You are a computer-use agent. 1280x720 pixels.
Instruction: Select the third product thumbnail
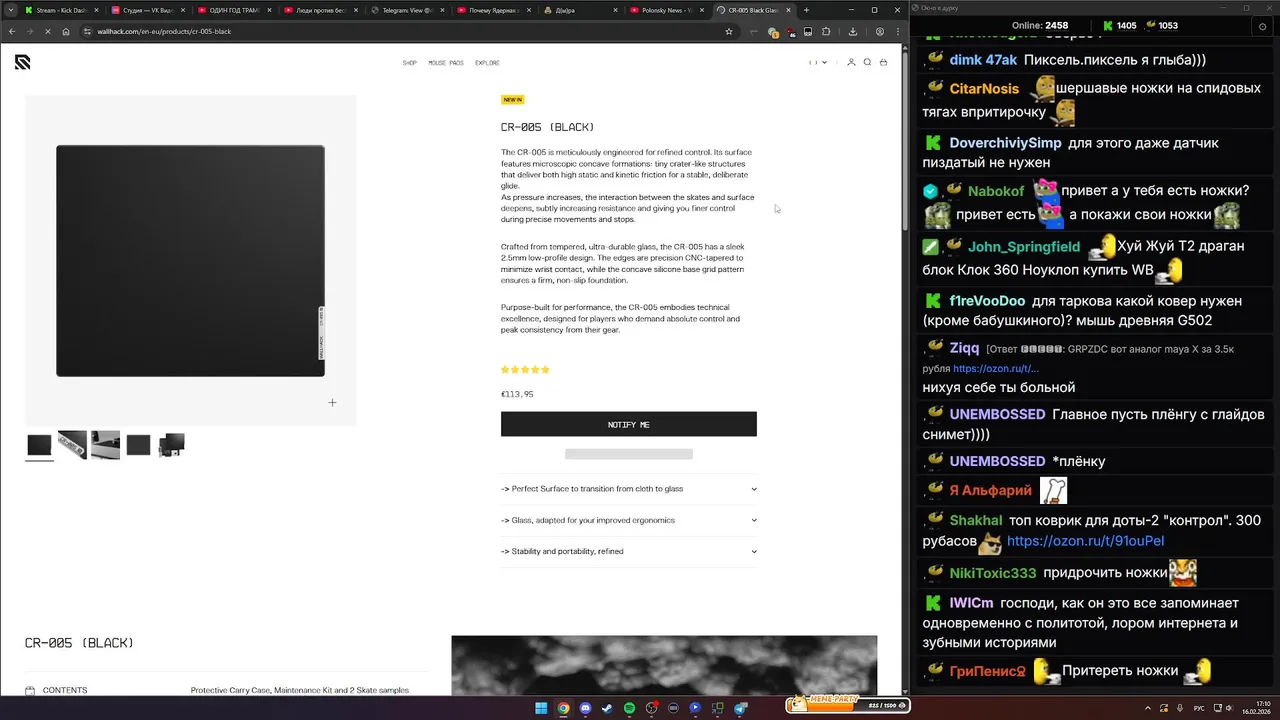(x=105, y=445)
